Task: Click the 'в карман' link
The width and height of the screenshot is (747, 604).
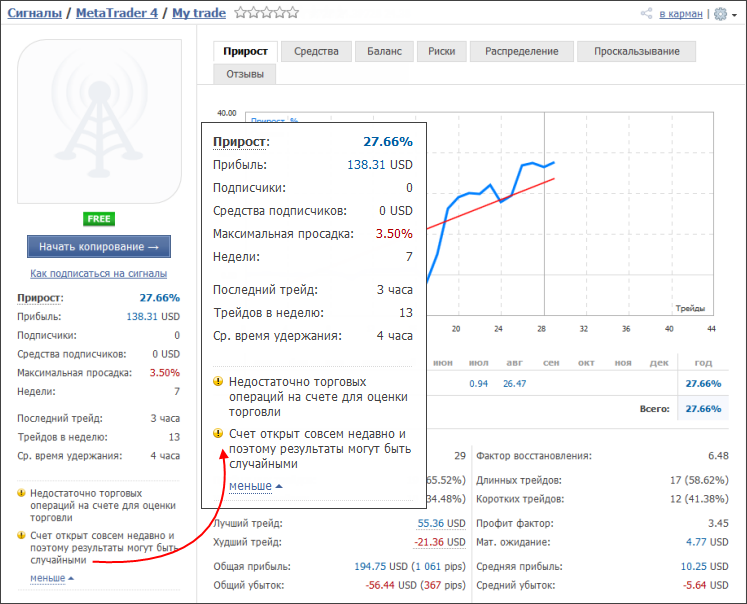Action: tap(681, 14)
